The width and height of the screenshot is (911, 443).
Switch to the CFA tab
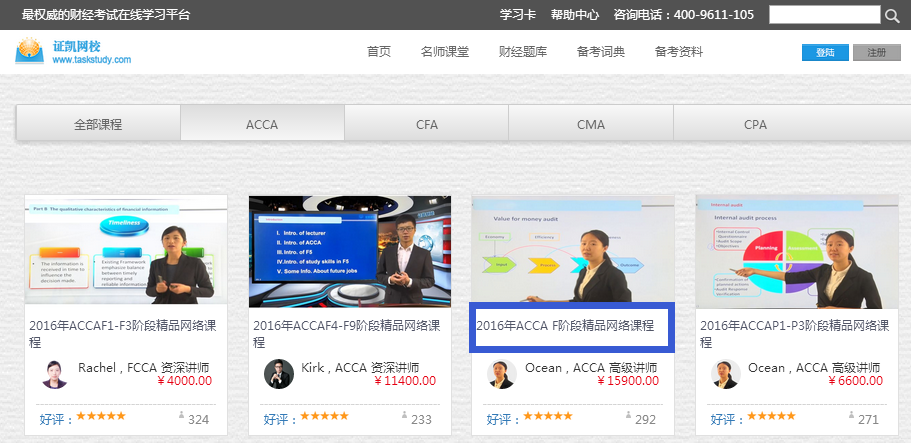tap(426, 124)
